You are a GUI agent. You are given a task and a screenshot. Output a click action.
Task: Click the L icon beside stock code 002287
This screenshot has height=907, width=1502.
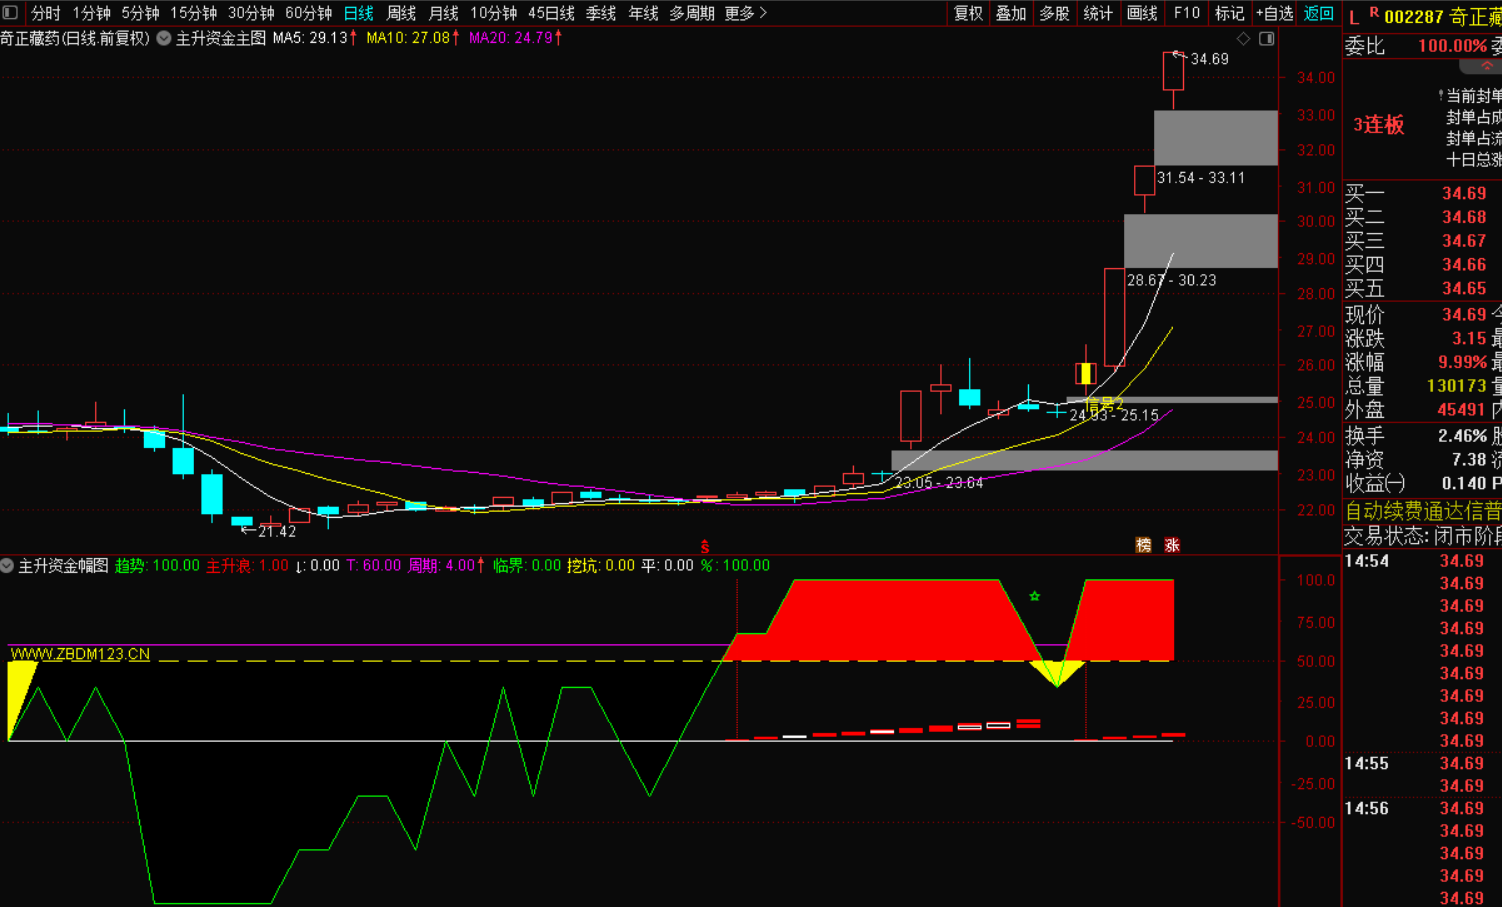tap(1354, 17)
